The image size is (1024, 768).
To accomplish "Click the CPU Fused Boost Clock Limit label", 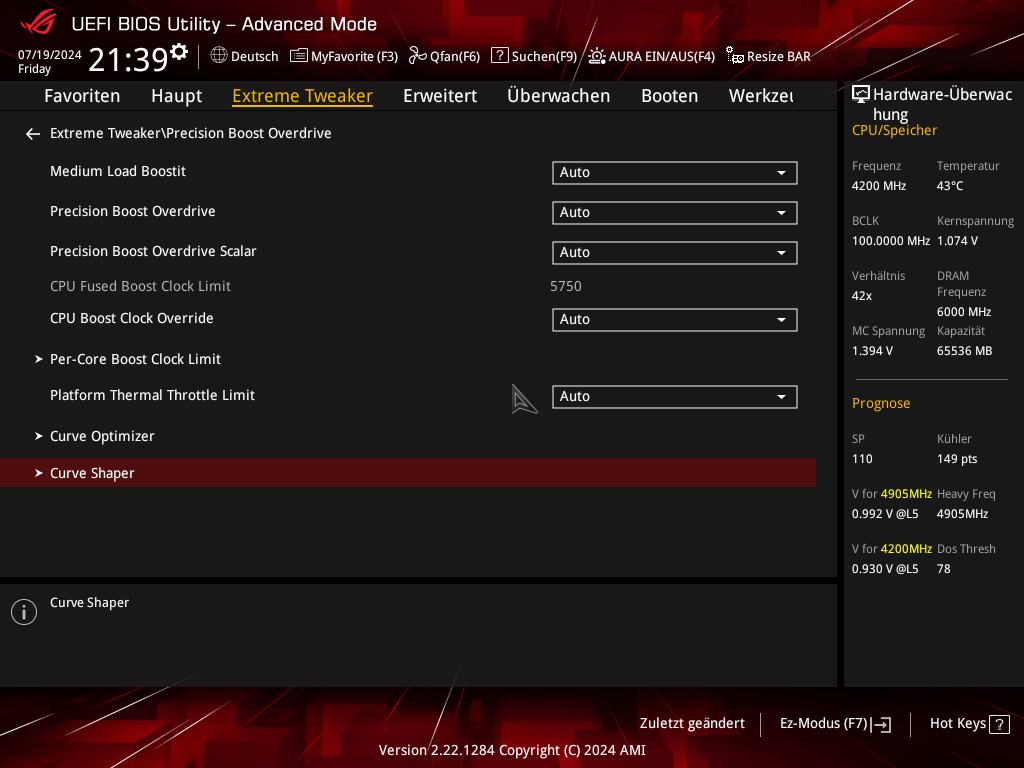I will pos(140,287).
